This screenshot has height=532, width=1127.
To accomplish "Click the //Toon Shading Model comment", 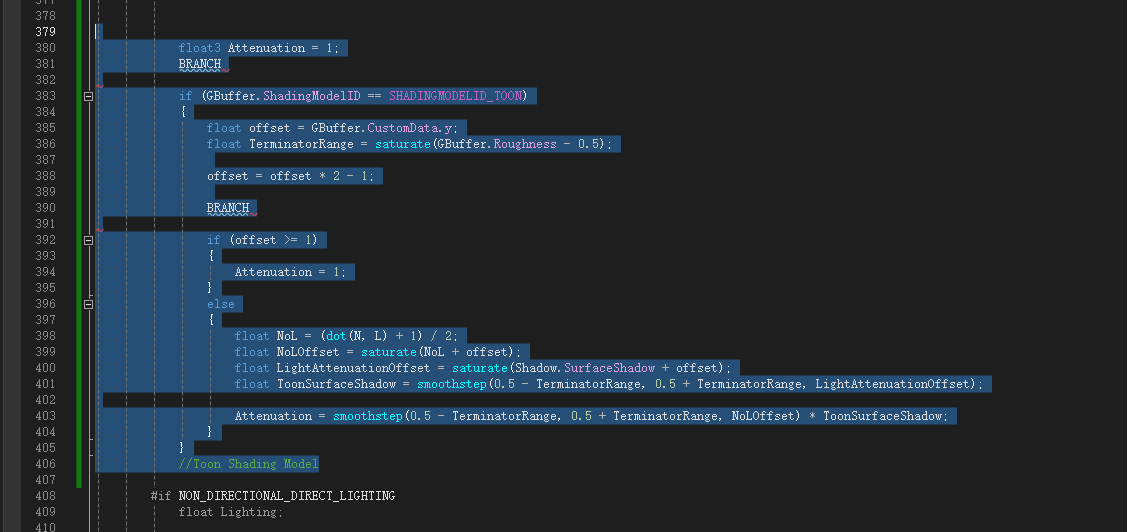I will point(249,464).
